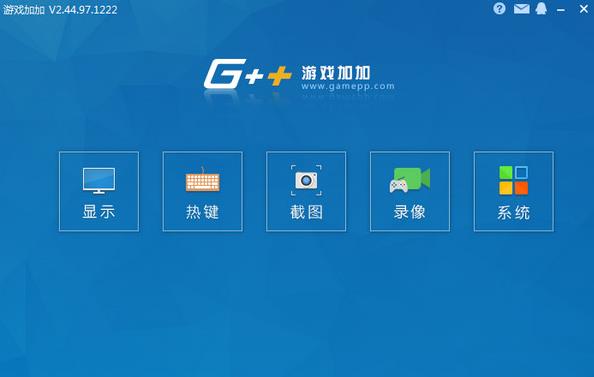Select the 热键 label
This screenshot has height=377, width=594.
[x=203, y=212]
